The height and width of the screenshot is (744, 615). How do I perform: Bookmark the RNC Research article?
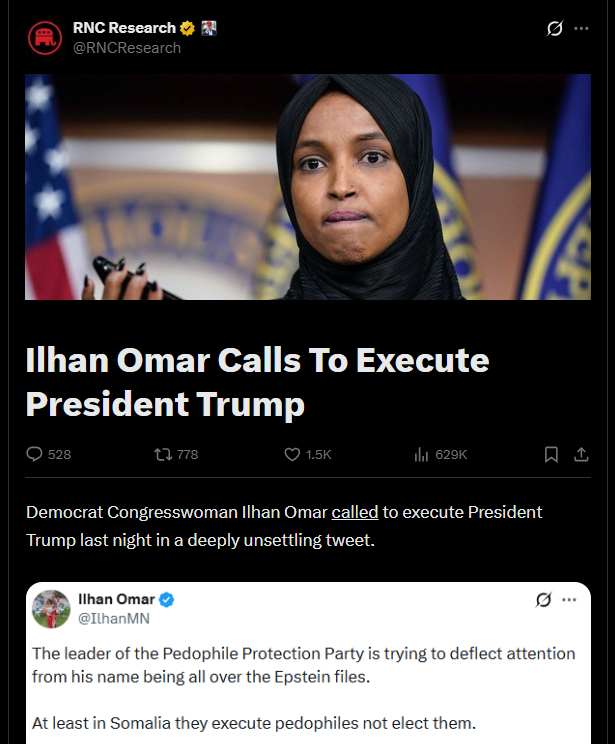coord(551,455)
